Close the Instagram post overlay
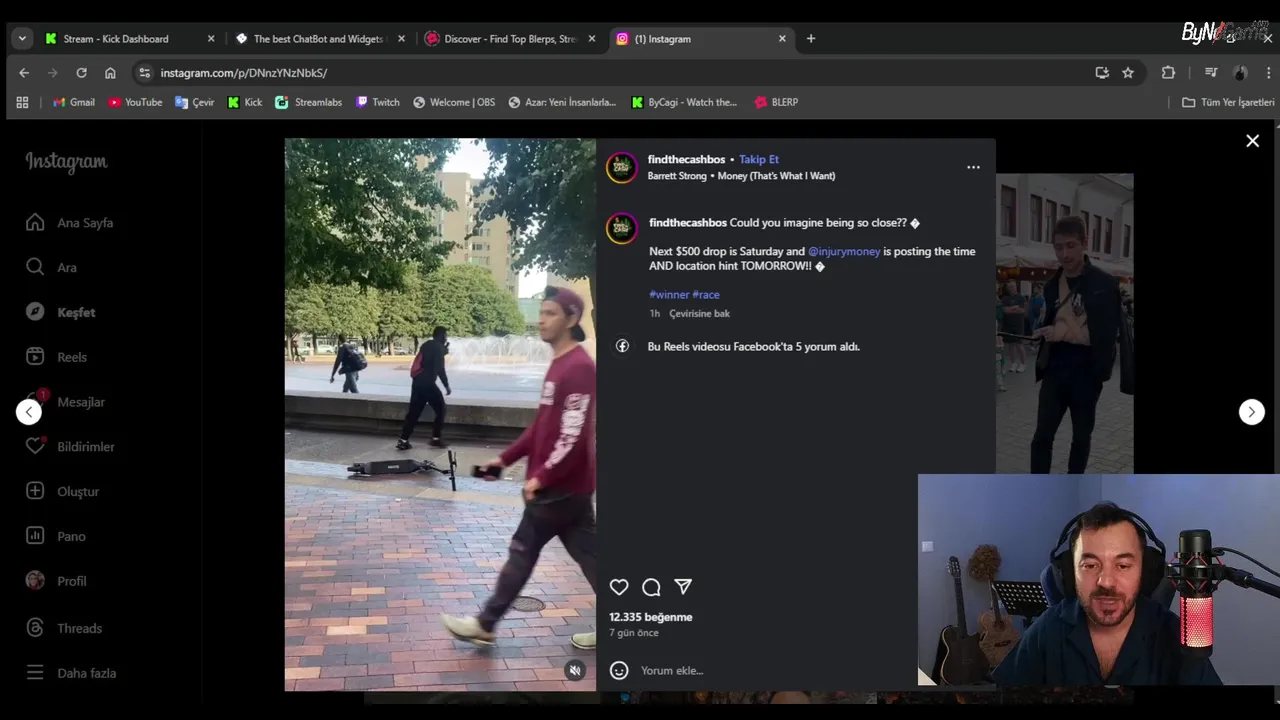This screenshot has width=1280, height=720. click(1252, 141)
